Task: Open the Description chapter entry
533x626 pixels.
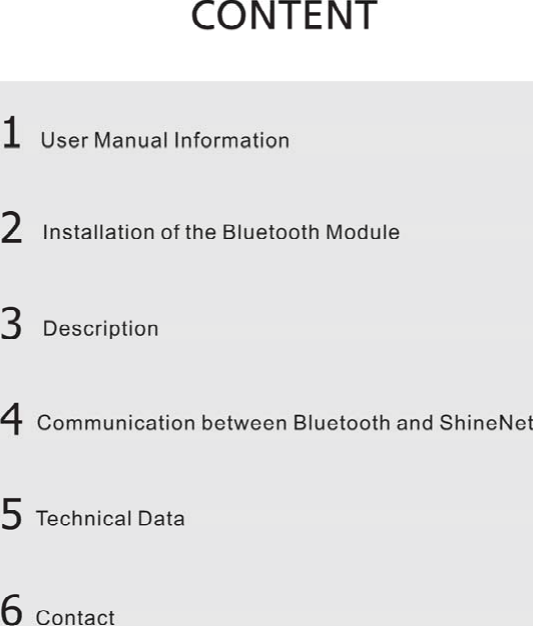Action: pyautogui.click(x=101, y=329)
